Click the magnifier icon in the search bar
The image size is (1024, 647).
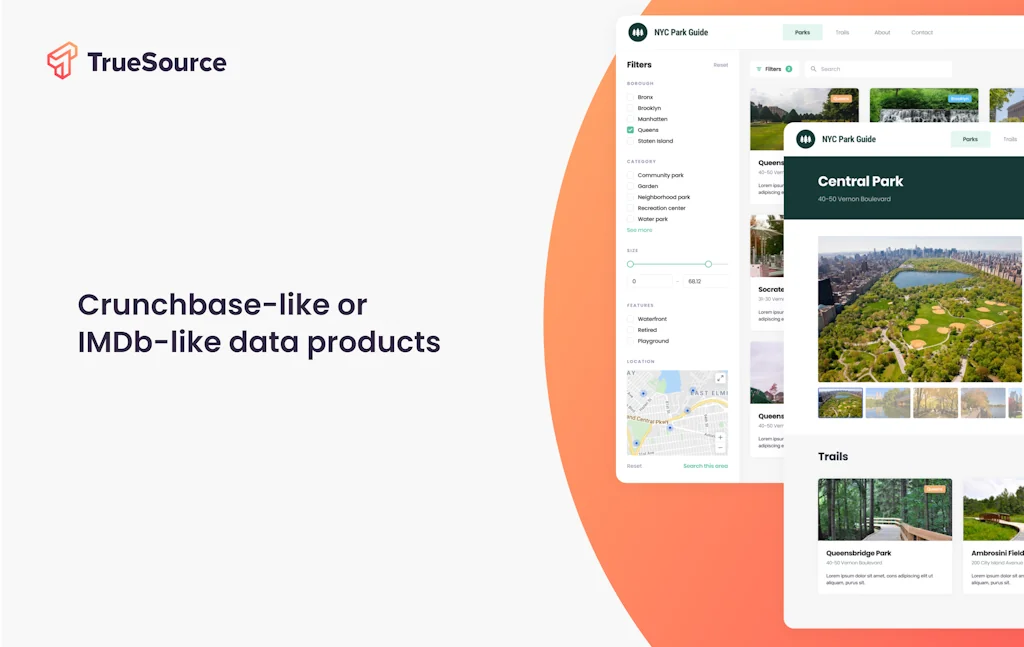coord(814,69)
